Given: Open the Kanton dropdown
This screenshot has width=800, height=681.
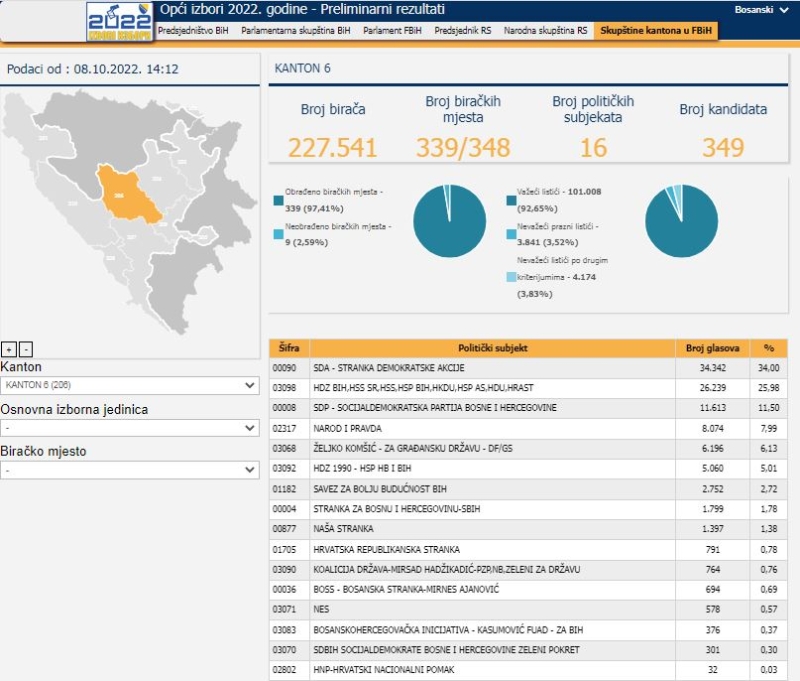Looking at the screenshot, I should click(130, 385).
